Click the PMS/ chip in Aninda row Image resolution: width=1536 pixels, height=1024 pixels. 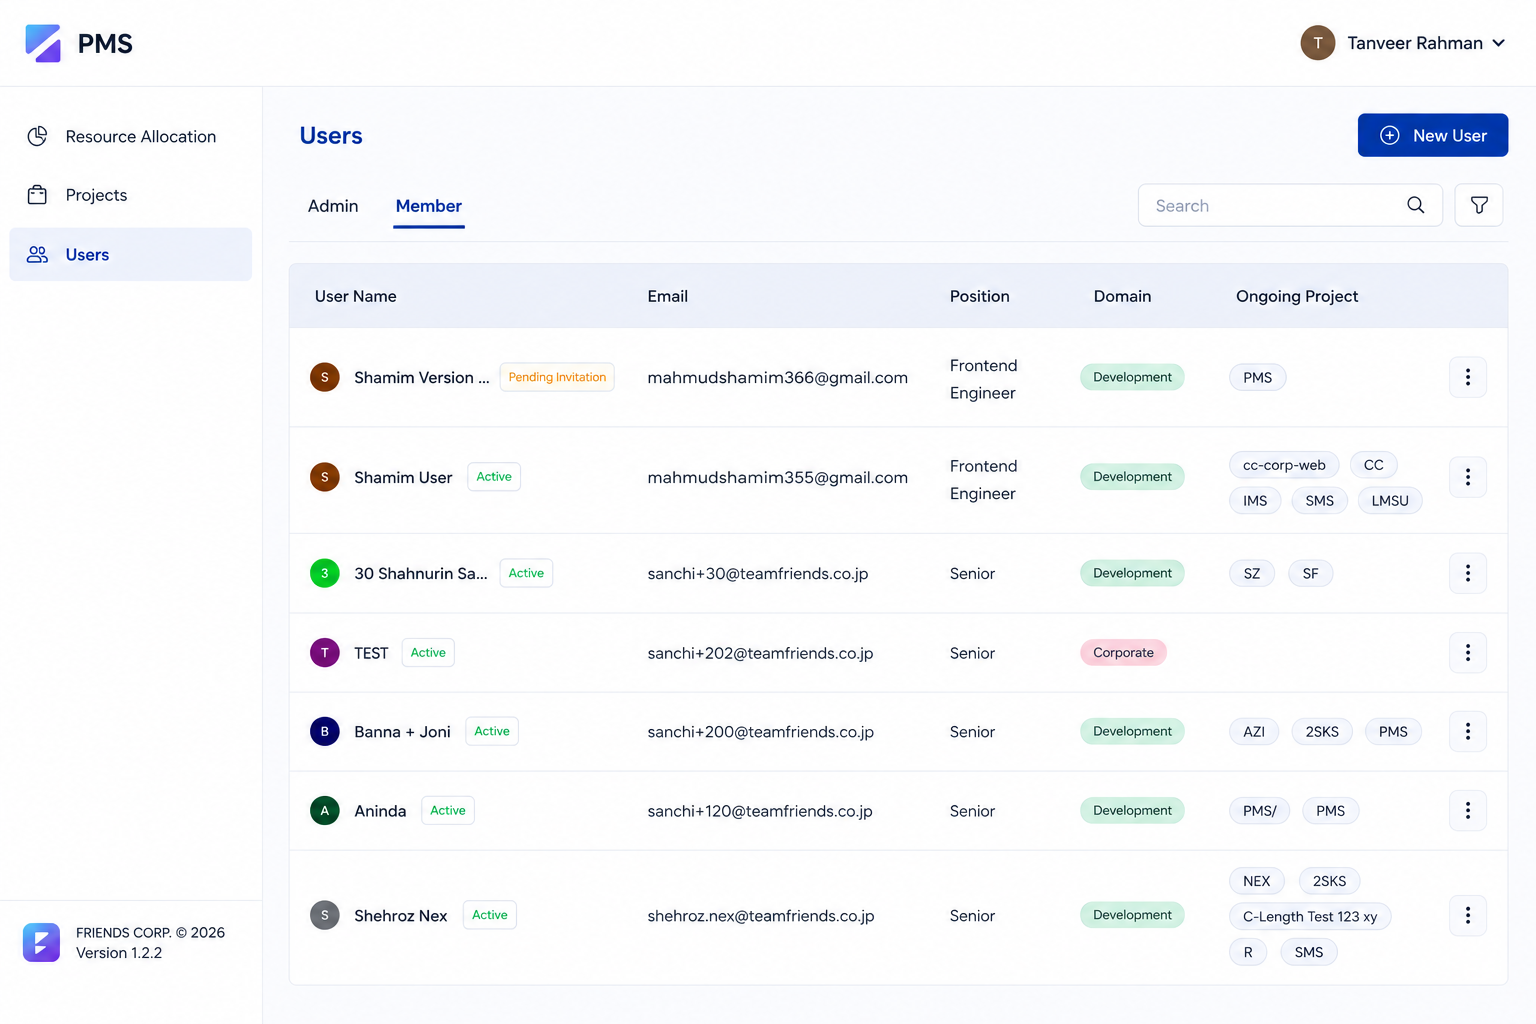click(1259, 810)
